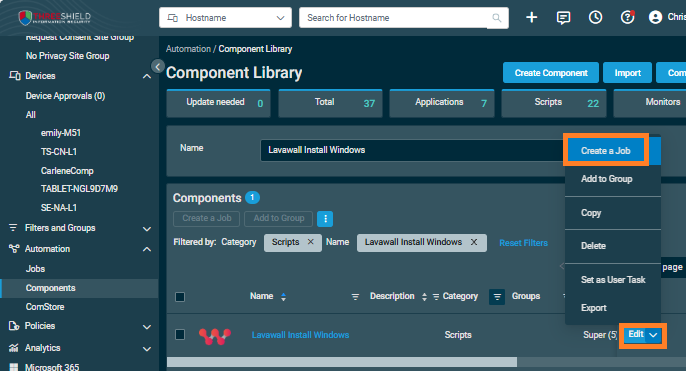Collapse the Devices section in sidebar
The image size is (686, 371).
(147, 76)
